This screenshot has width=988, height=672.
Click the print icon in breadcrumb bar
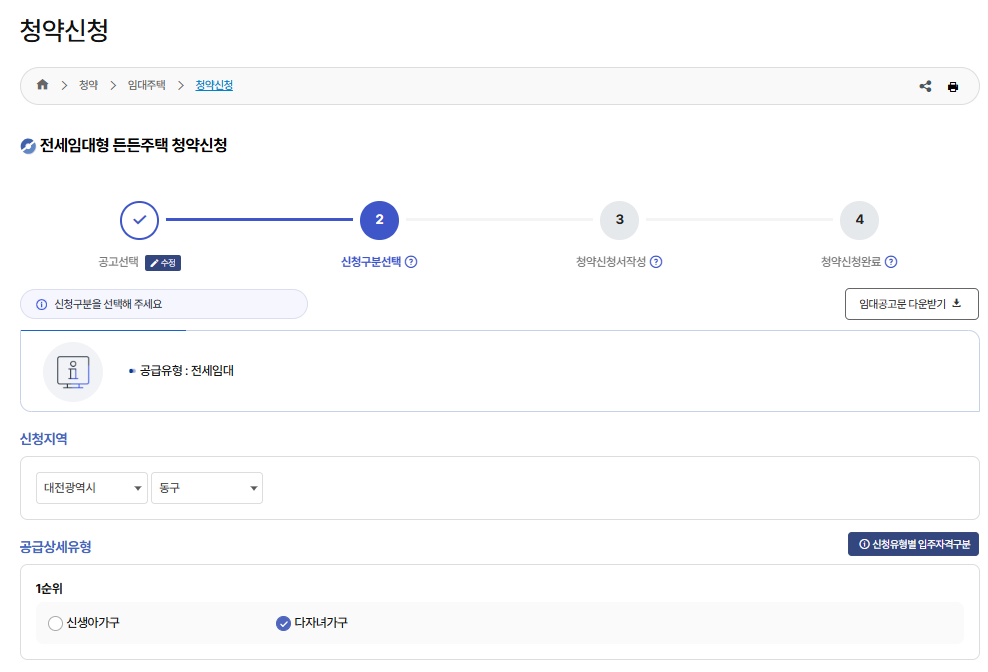click(953, 86)
